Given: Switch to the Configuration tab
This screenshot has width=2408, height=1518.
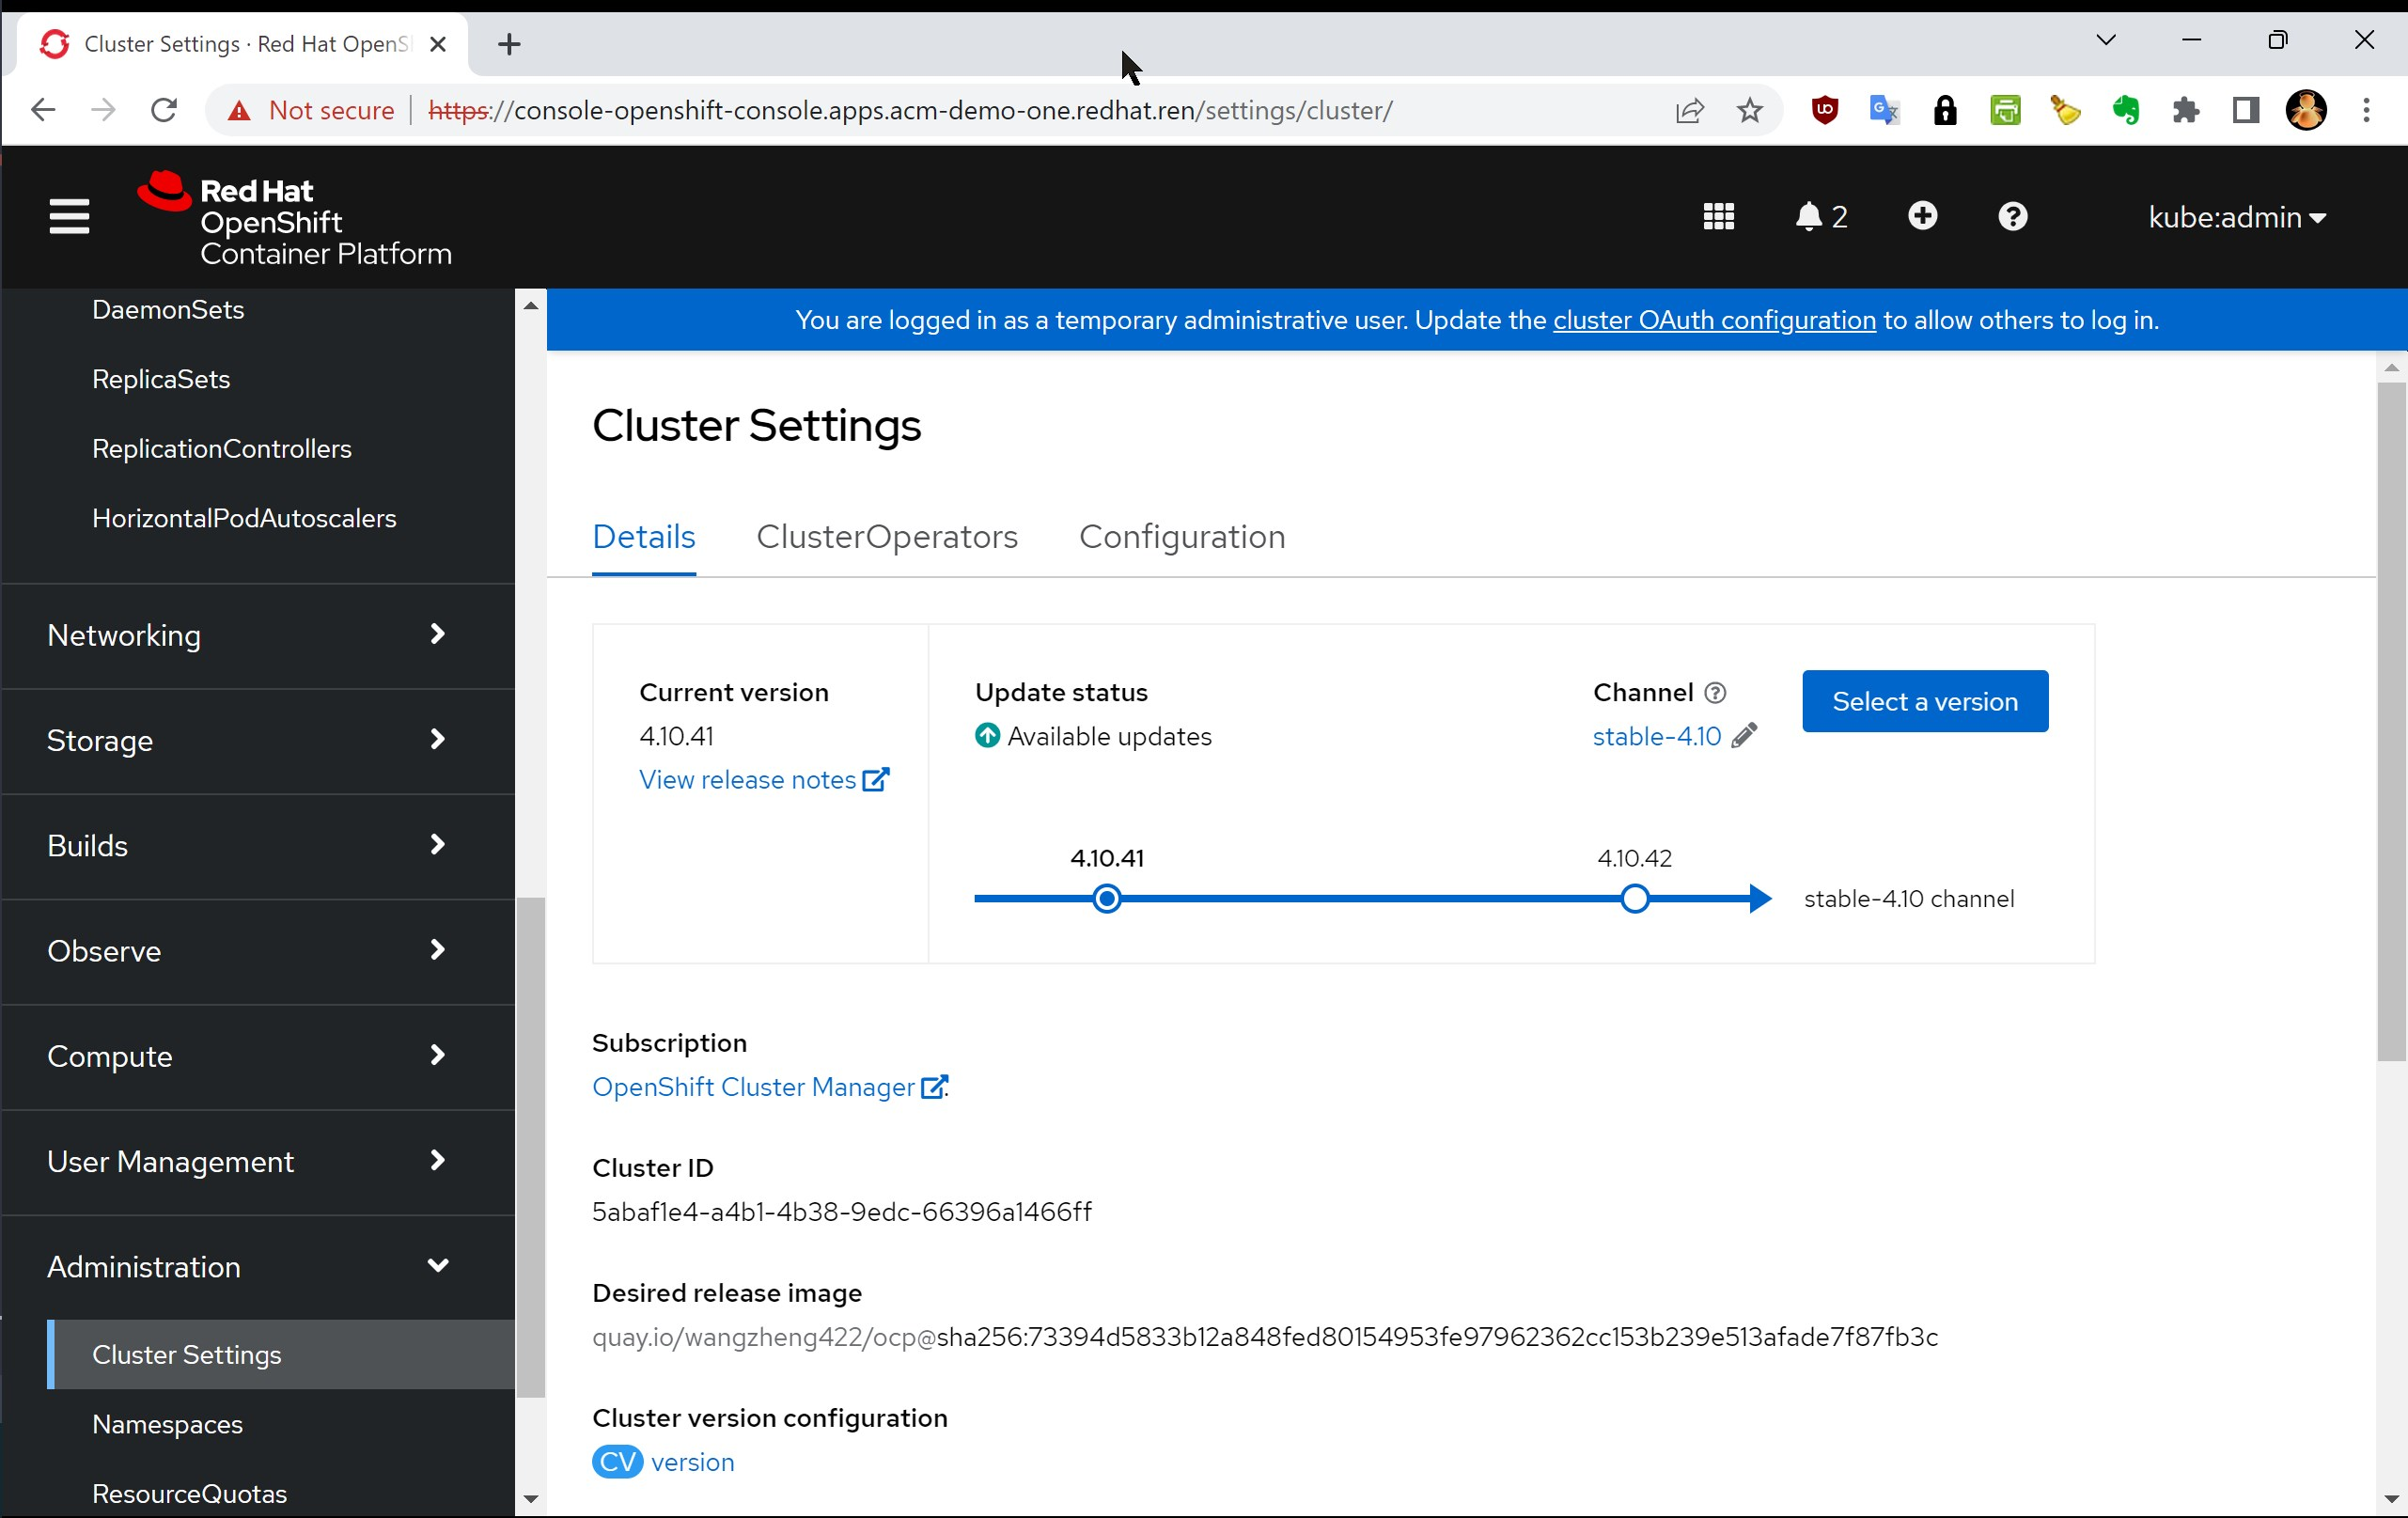Looking at the screenshot, I should 1181,537.
